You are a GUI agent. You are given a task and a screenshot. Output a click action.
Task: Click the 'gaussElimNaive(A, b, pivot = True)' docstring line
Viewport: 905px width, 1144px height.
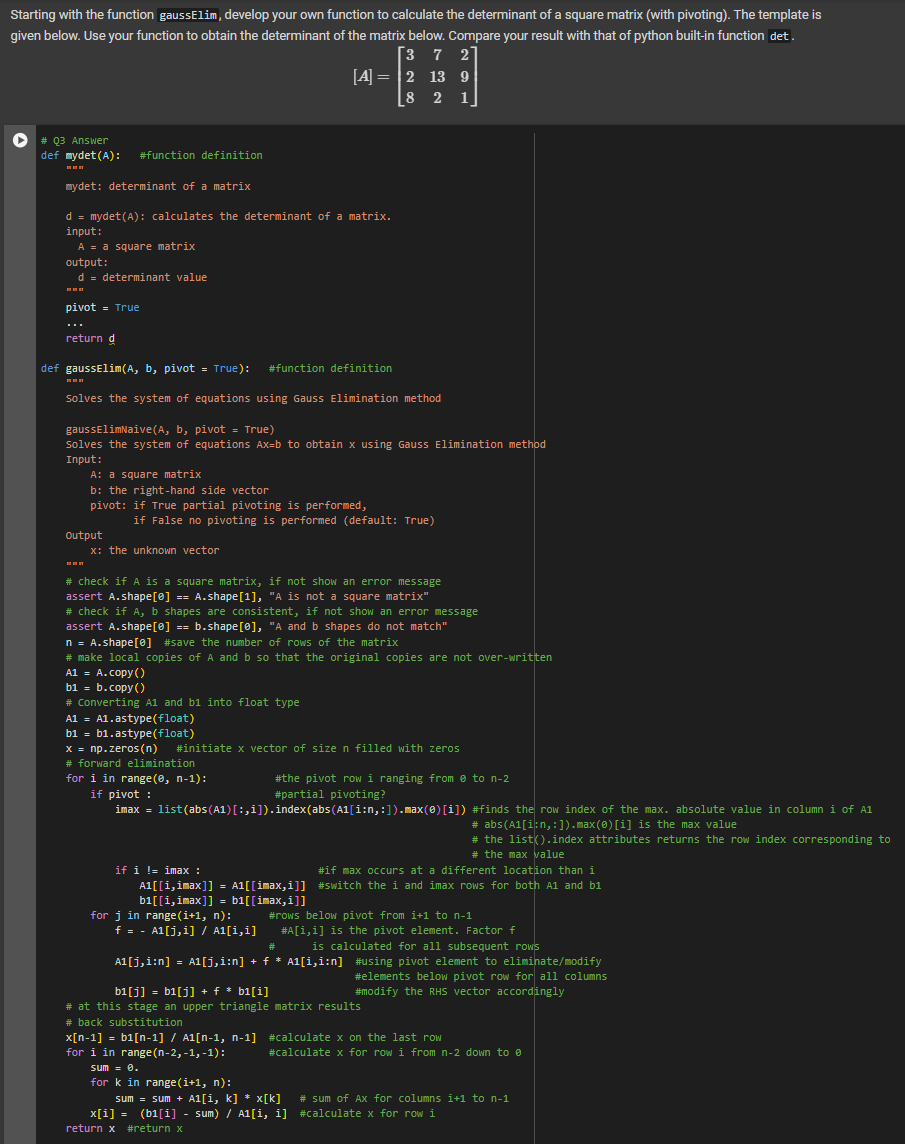pos(170,429)
